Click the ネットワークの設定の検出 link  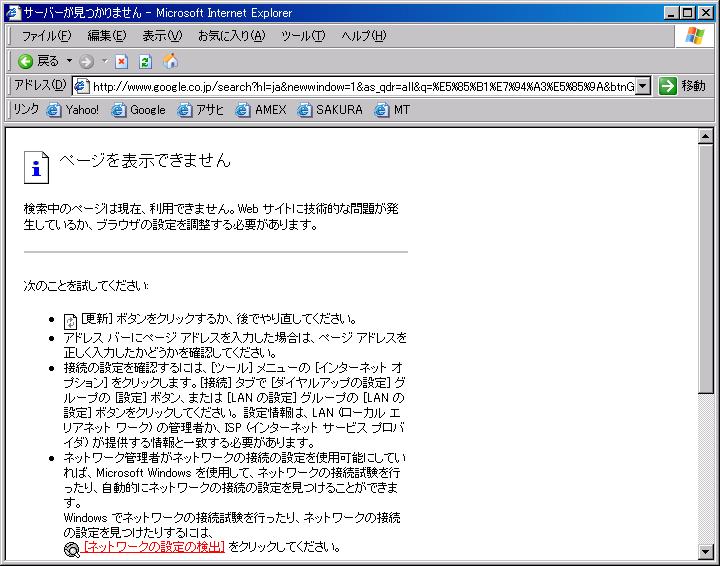(x=154, y=547)
